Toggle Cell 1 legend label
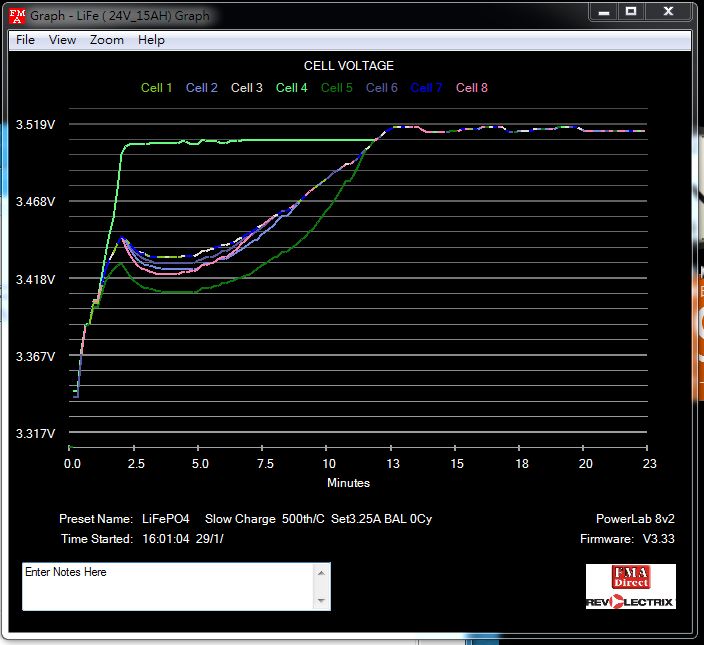Viewport: 704px width, 645px height. pos(156,88)
